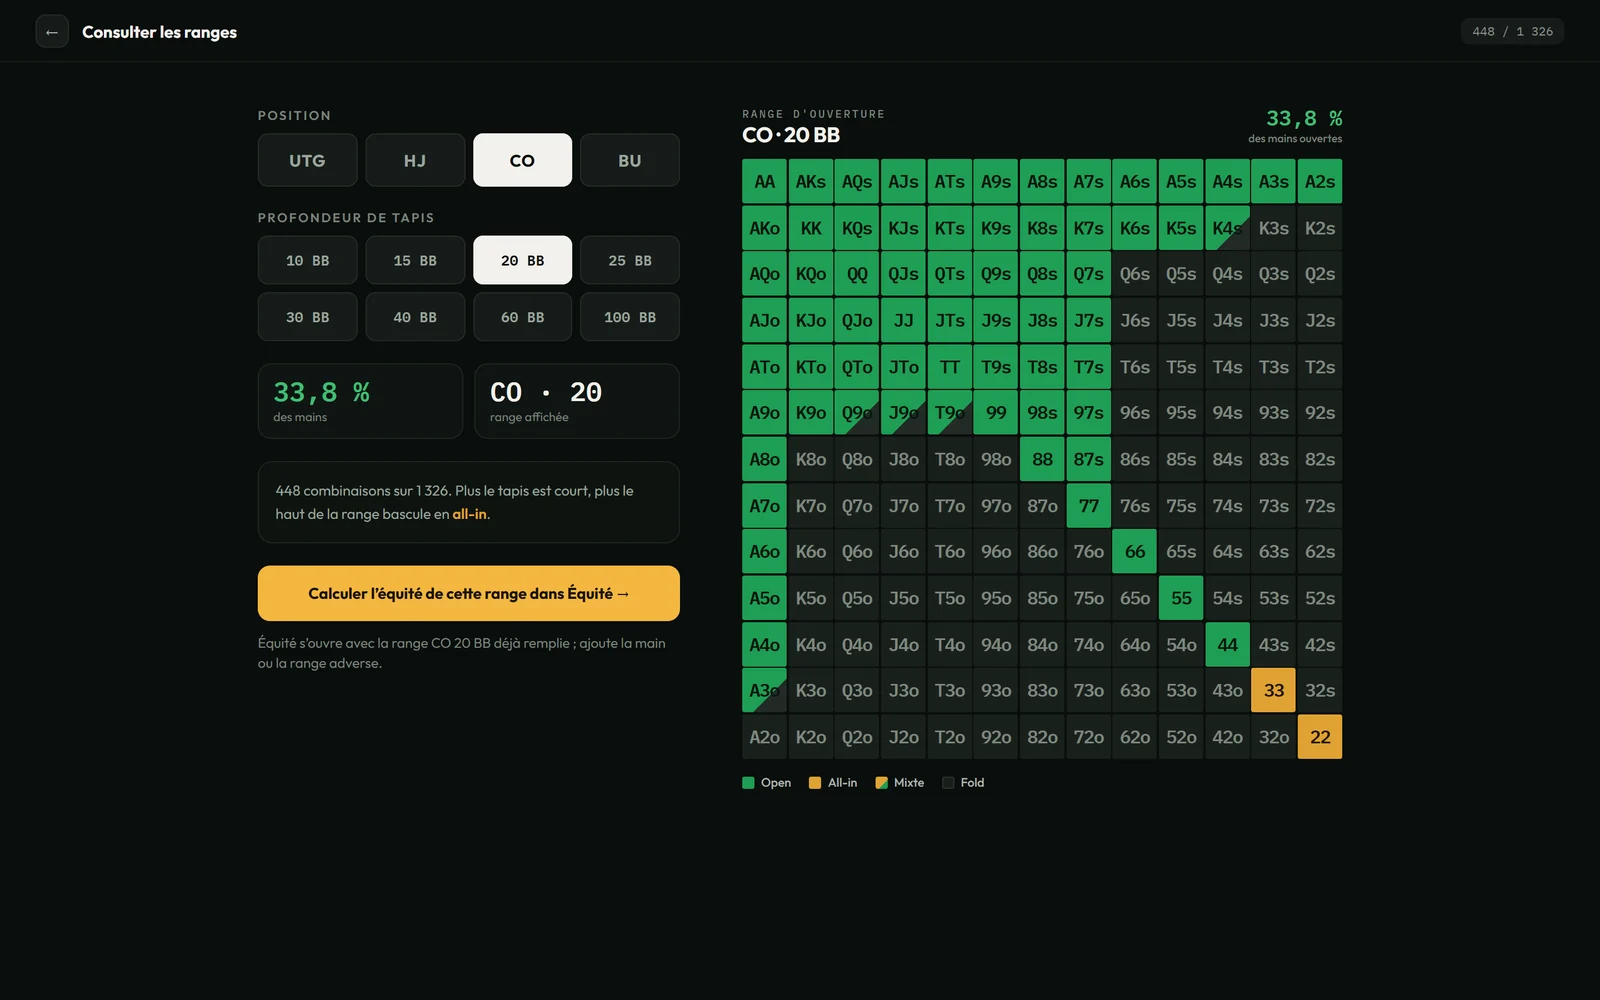
Task: Click the orange All-in legend swatch
Action: pos(815,783)
